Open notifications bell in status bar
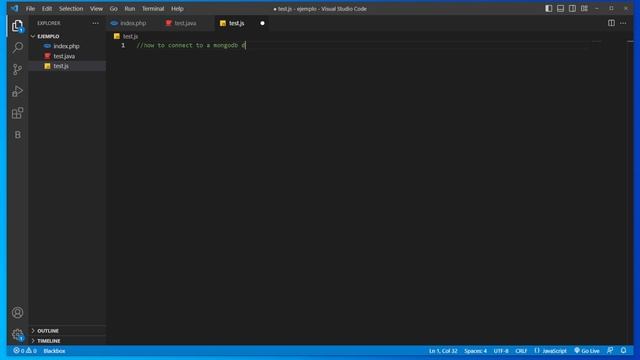The height and width of the screenshot is (360, 640). [x=623, y=351]
